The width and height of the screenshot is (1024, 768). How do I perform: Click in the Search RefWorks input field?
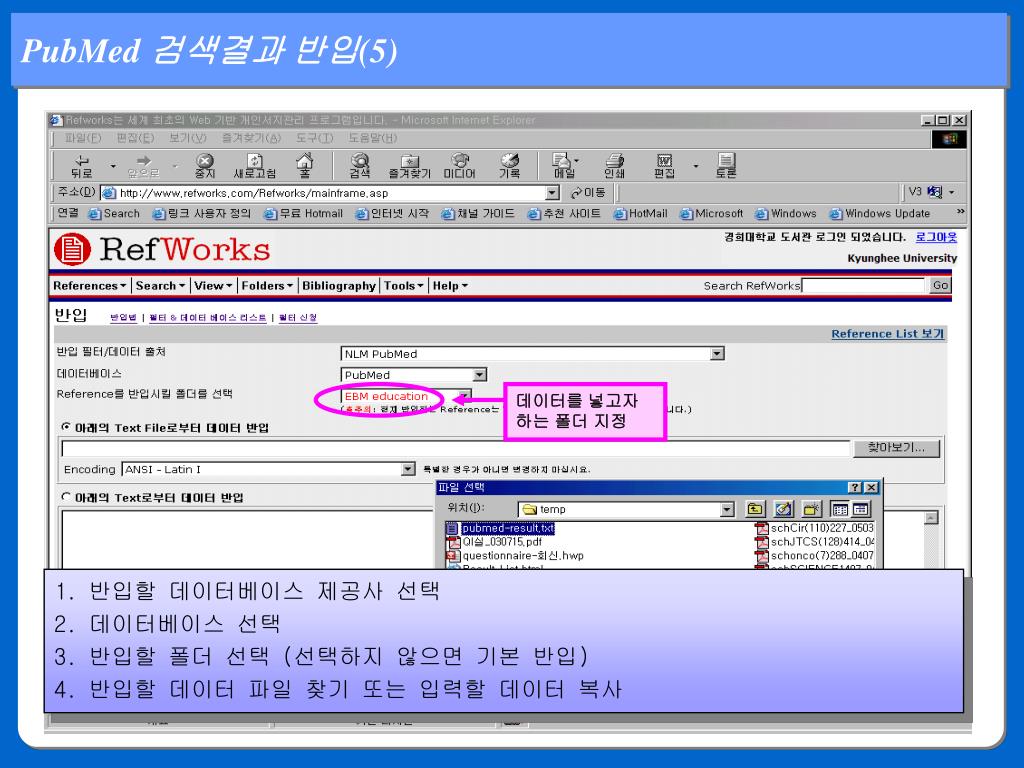(863, 285)
